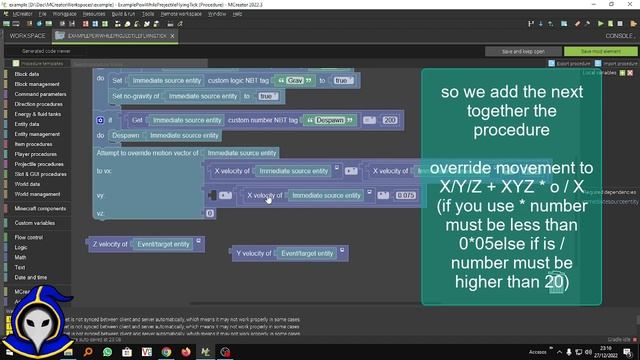Click the green Save mod element button
This screenshot has width=640, height=360.
[600, 51]
